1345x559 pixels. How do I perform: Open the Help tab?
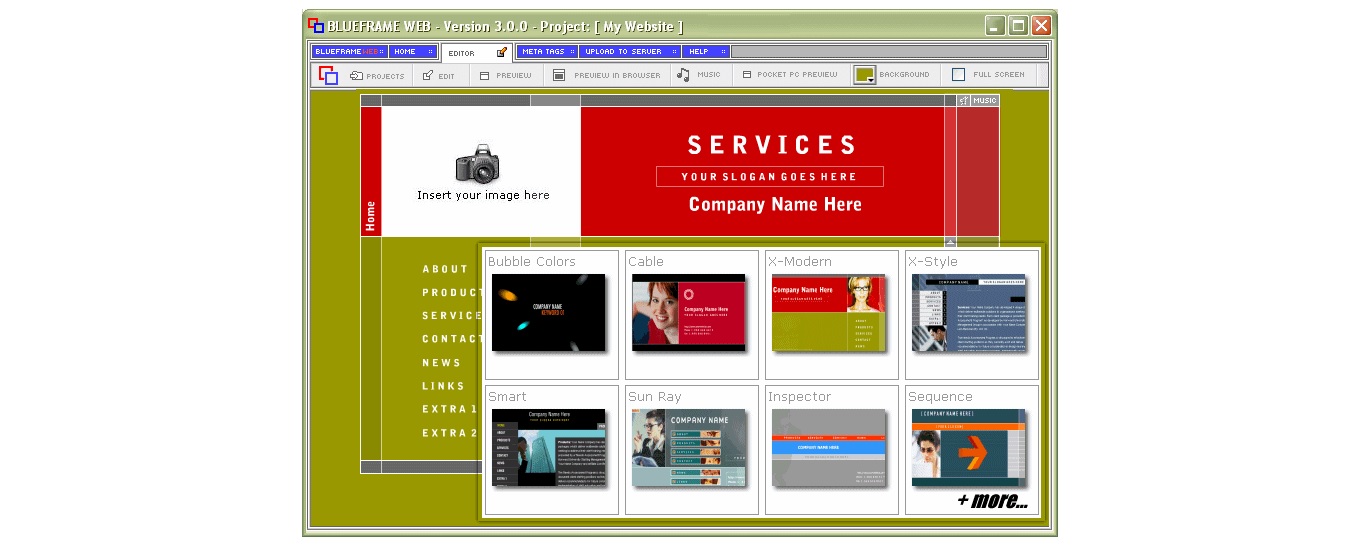coord(706,51)
